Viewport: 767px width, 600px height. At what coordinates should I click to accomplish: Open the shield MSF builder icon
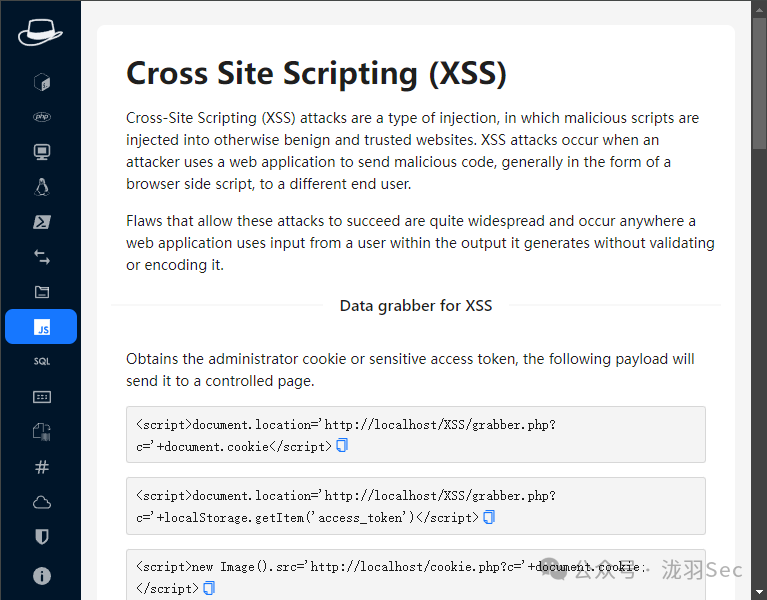coord(42,537)
